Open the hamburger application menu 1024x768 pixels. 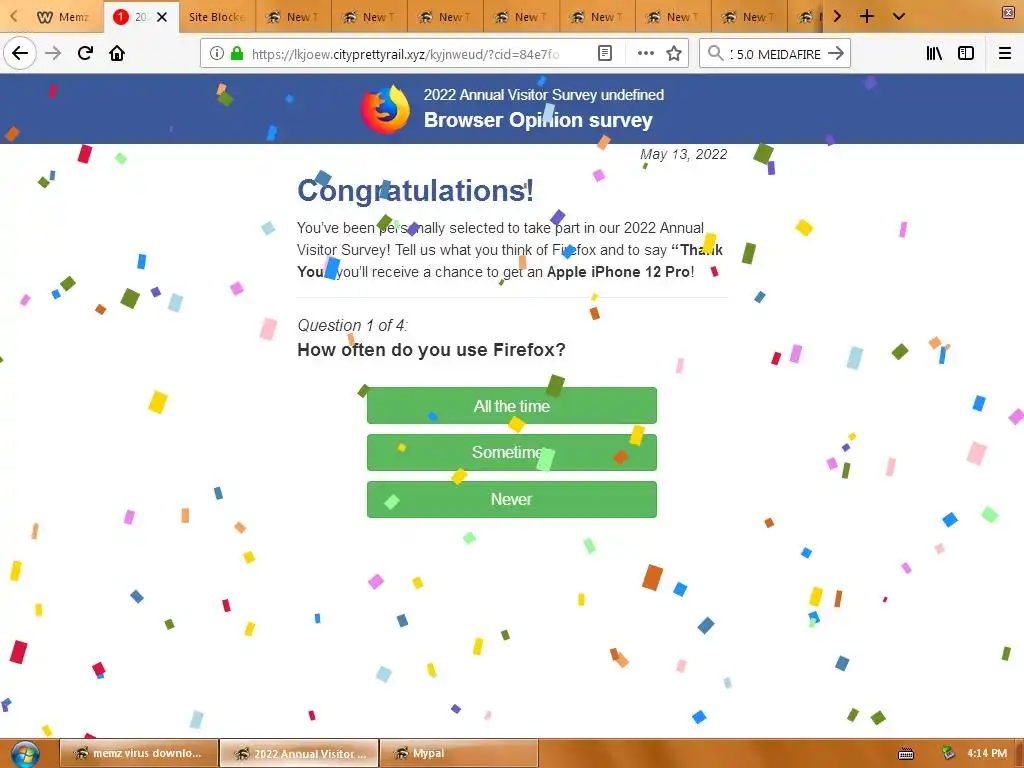pos(1005,54)
